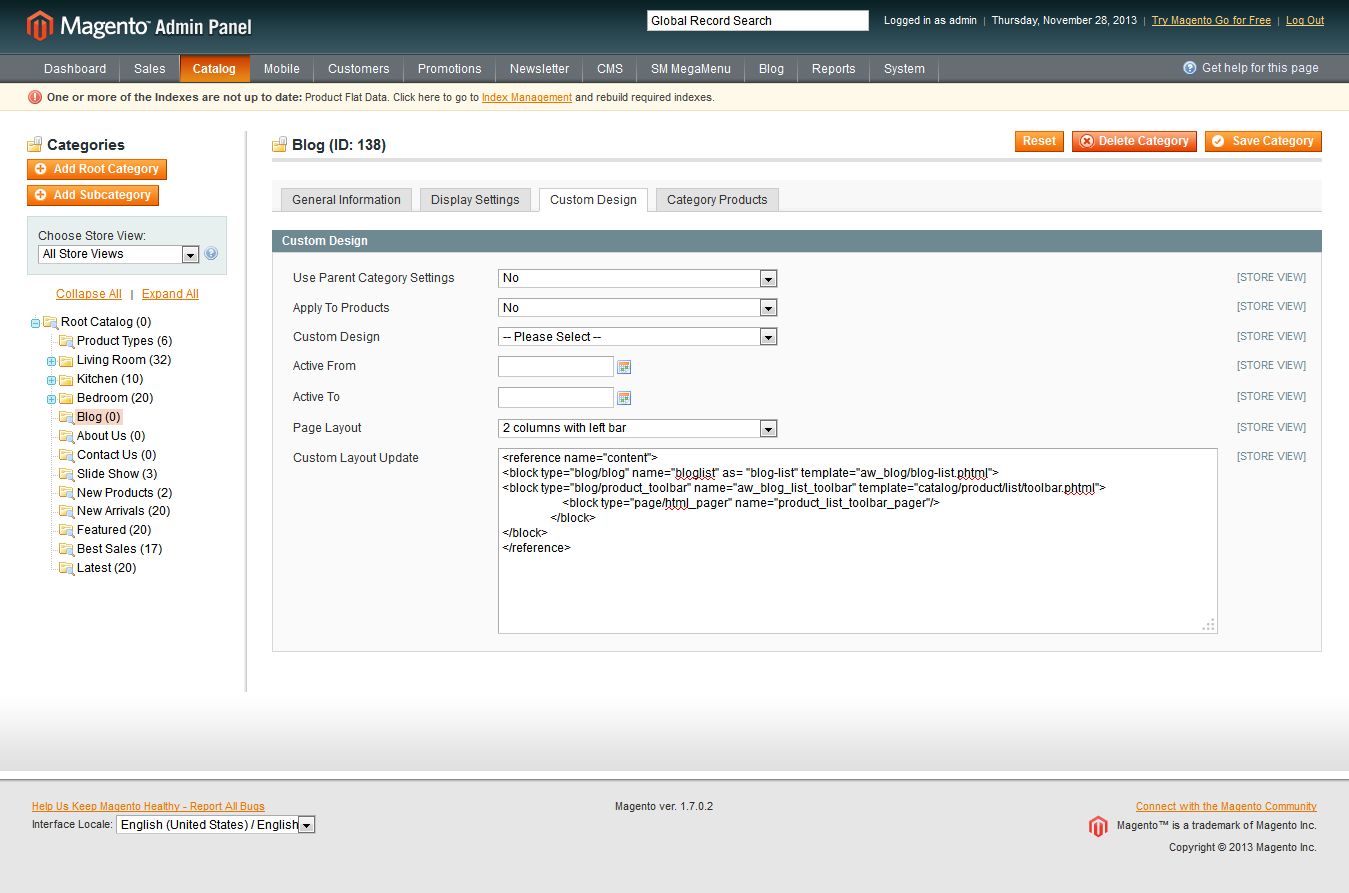Switch to Display Settings tab

tap(475, 200)
